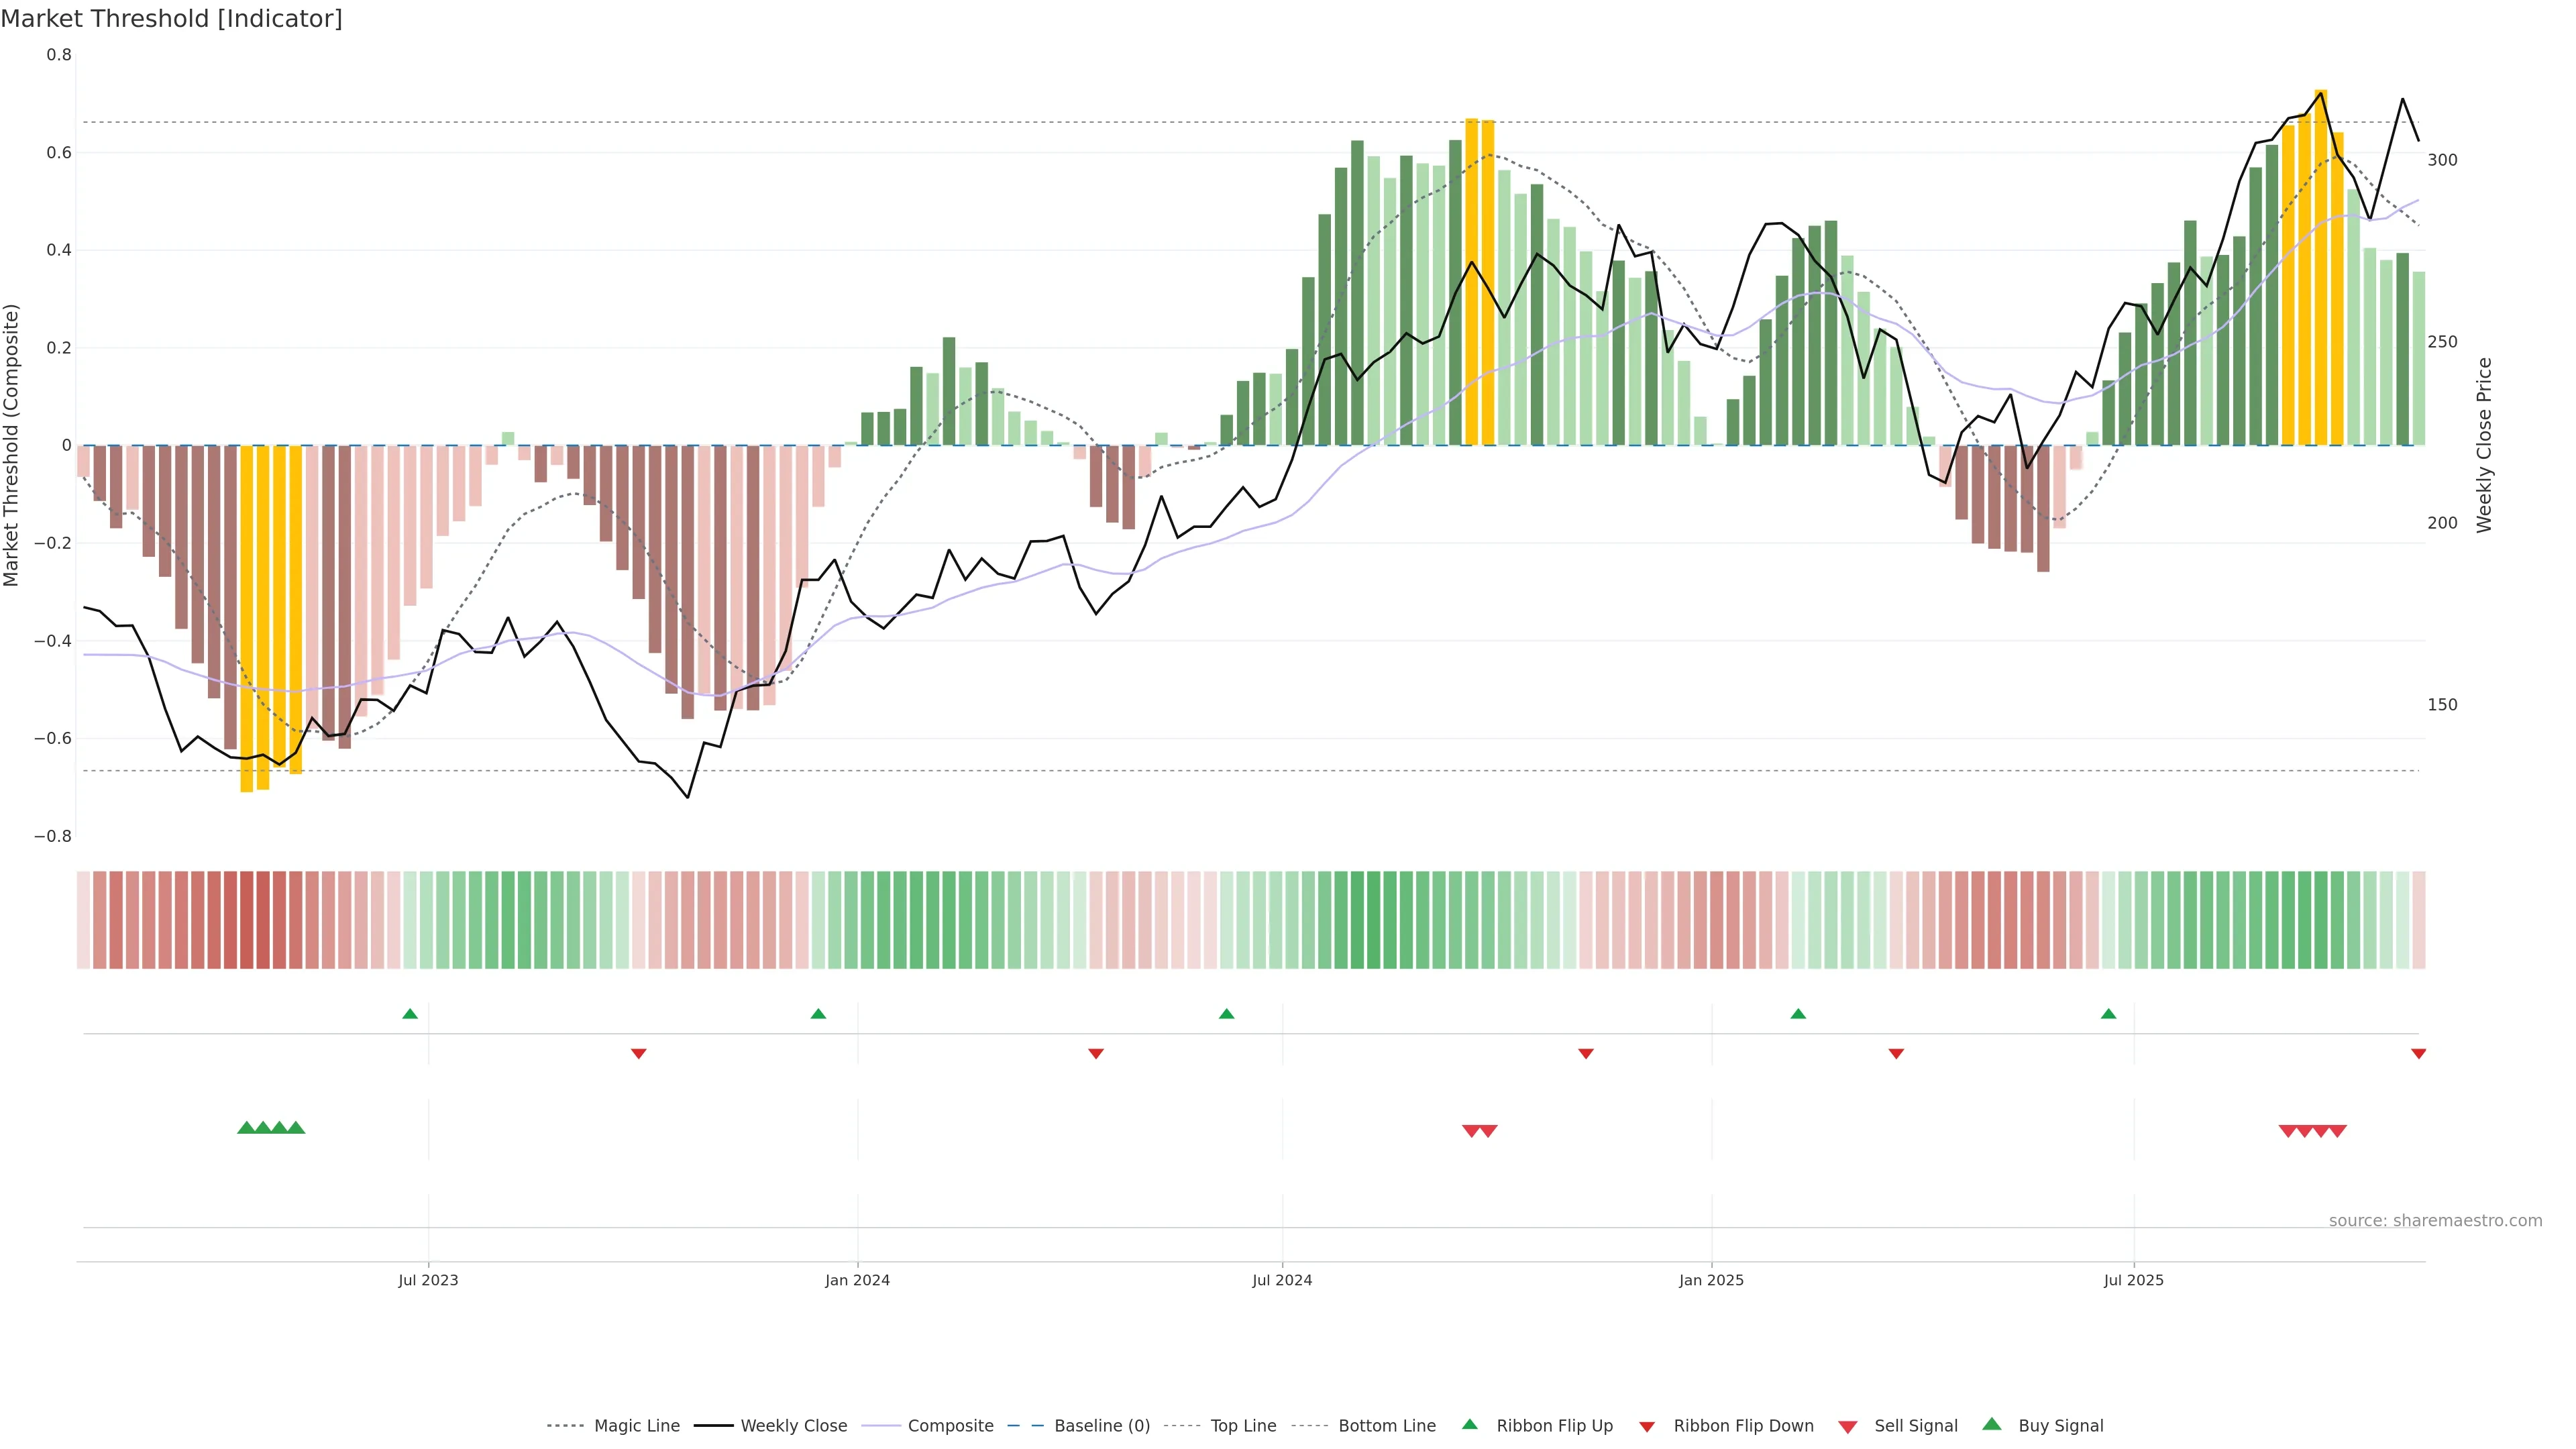Click the Buy Signal legend triangle
Image resolution: width=2576 pixels, height=1449 pixels.
click(1991, 1424)
